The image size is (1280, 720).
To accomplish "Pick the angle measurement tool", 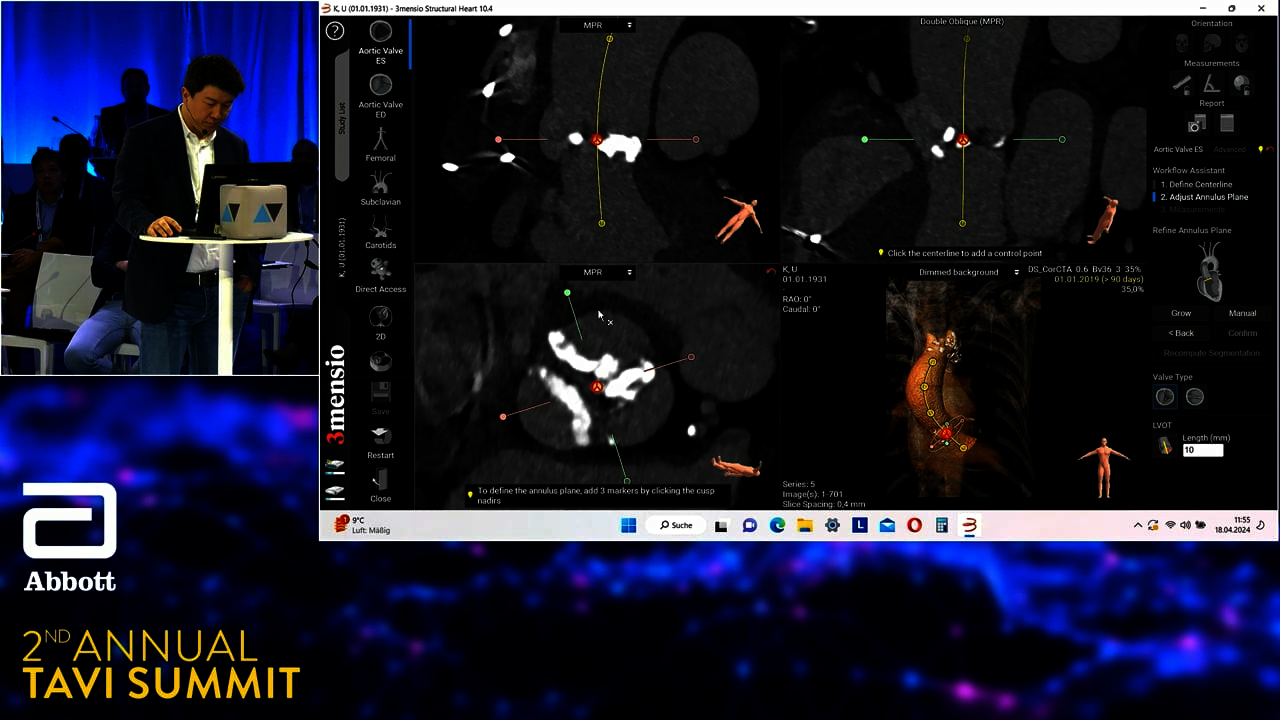I will point(1212,85).
